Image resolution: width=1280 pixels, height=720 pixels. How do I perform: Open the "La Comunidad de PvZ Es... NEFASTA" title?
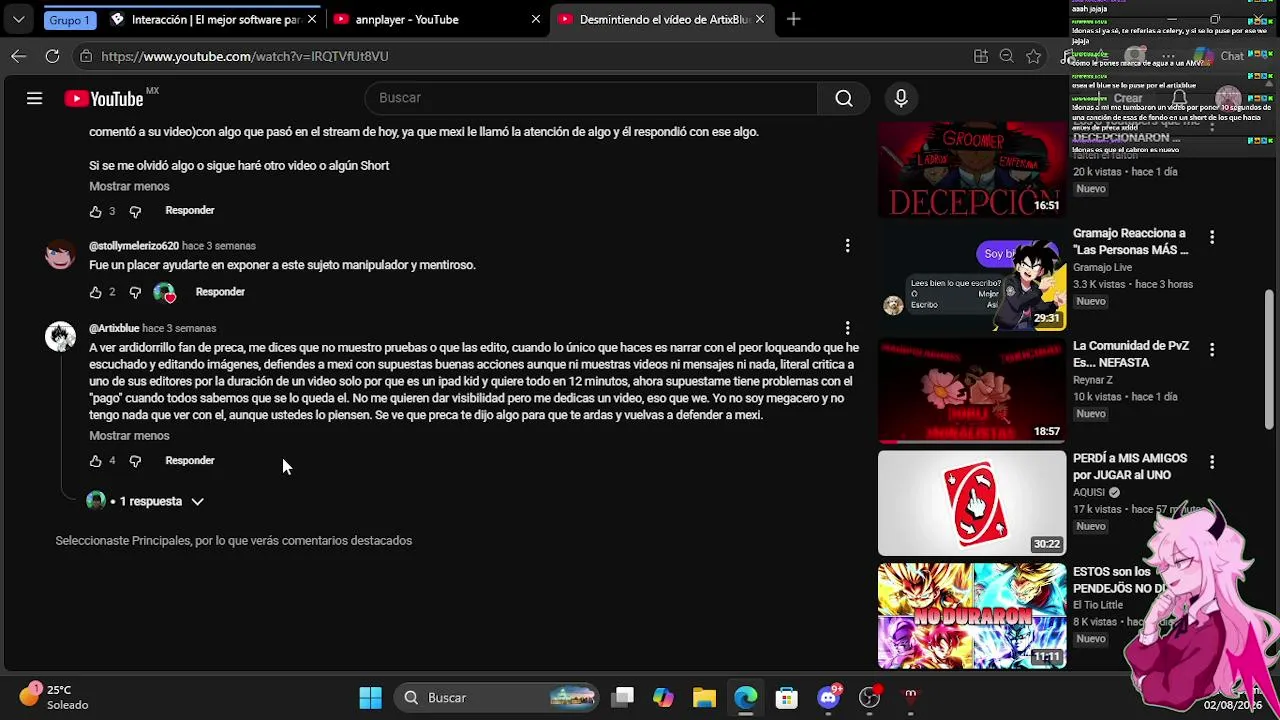point(1131,354)
